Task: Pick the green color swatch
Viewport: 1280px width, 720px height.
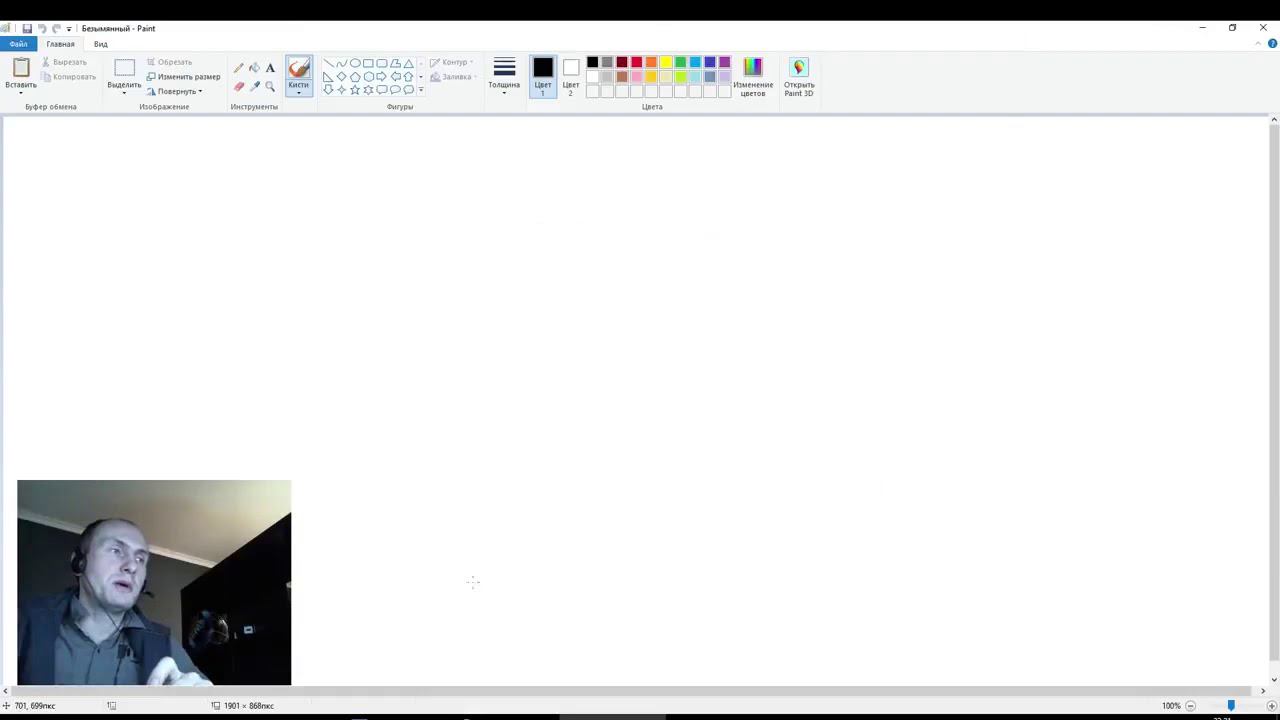Action: (x=680, y=62)
